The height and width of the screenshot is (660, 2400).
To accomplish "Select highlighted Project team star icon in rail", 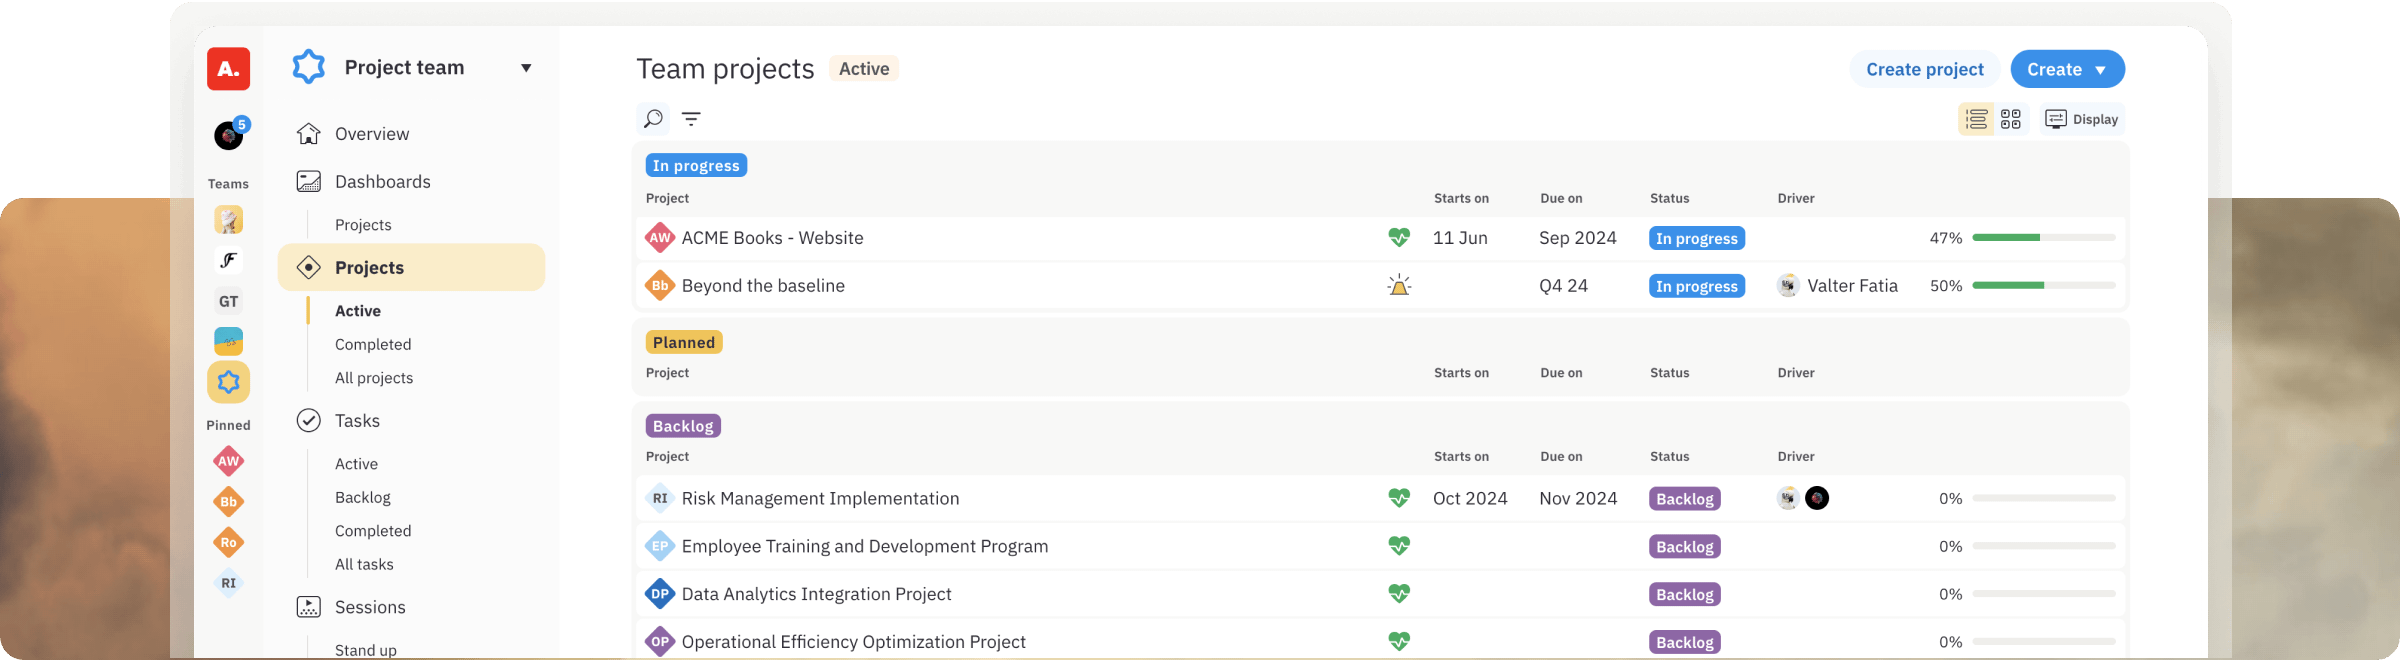I will (229, 382).
